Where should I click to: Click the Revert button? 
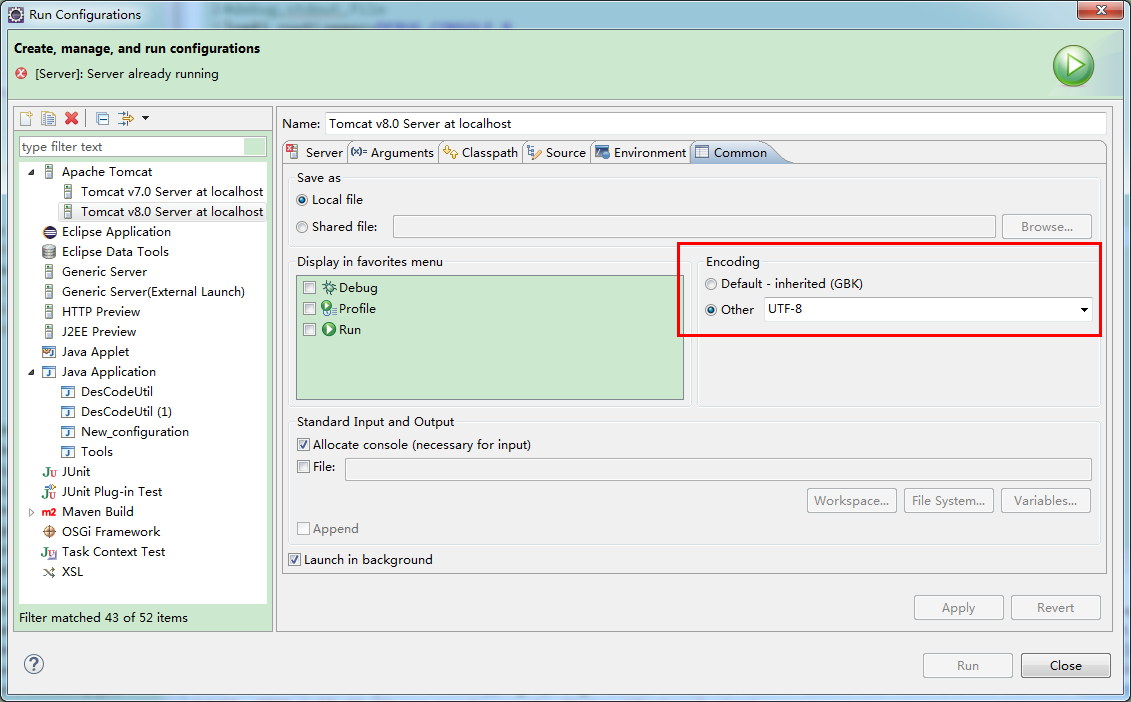coord(1055,607)
